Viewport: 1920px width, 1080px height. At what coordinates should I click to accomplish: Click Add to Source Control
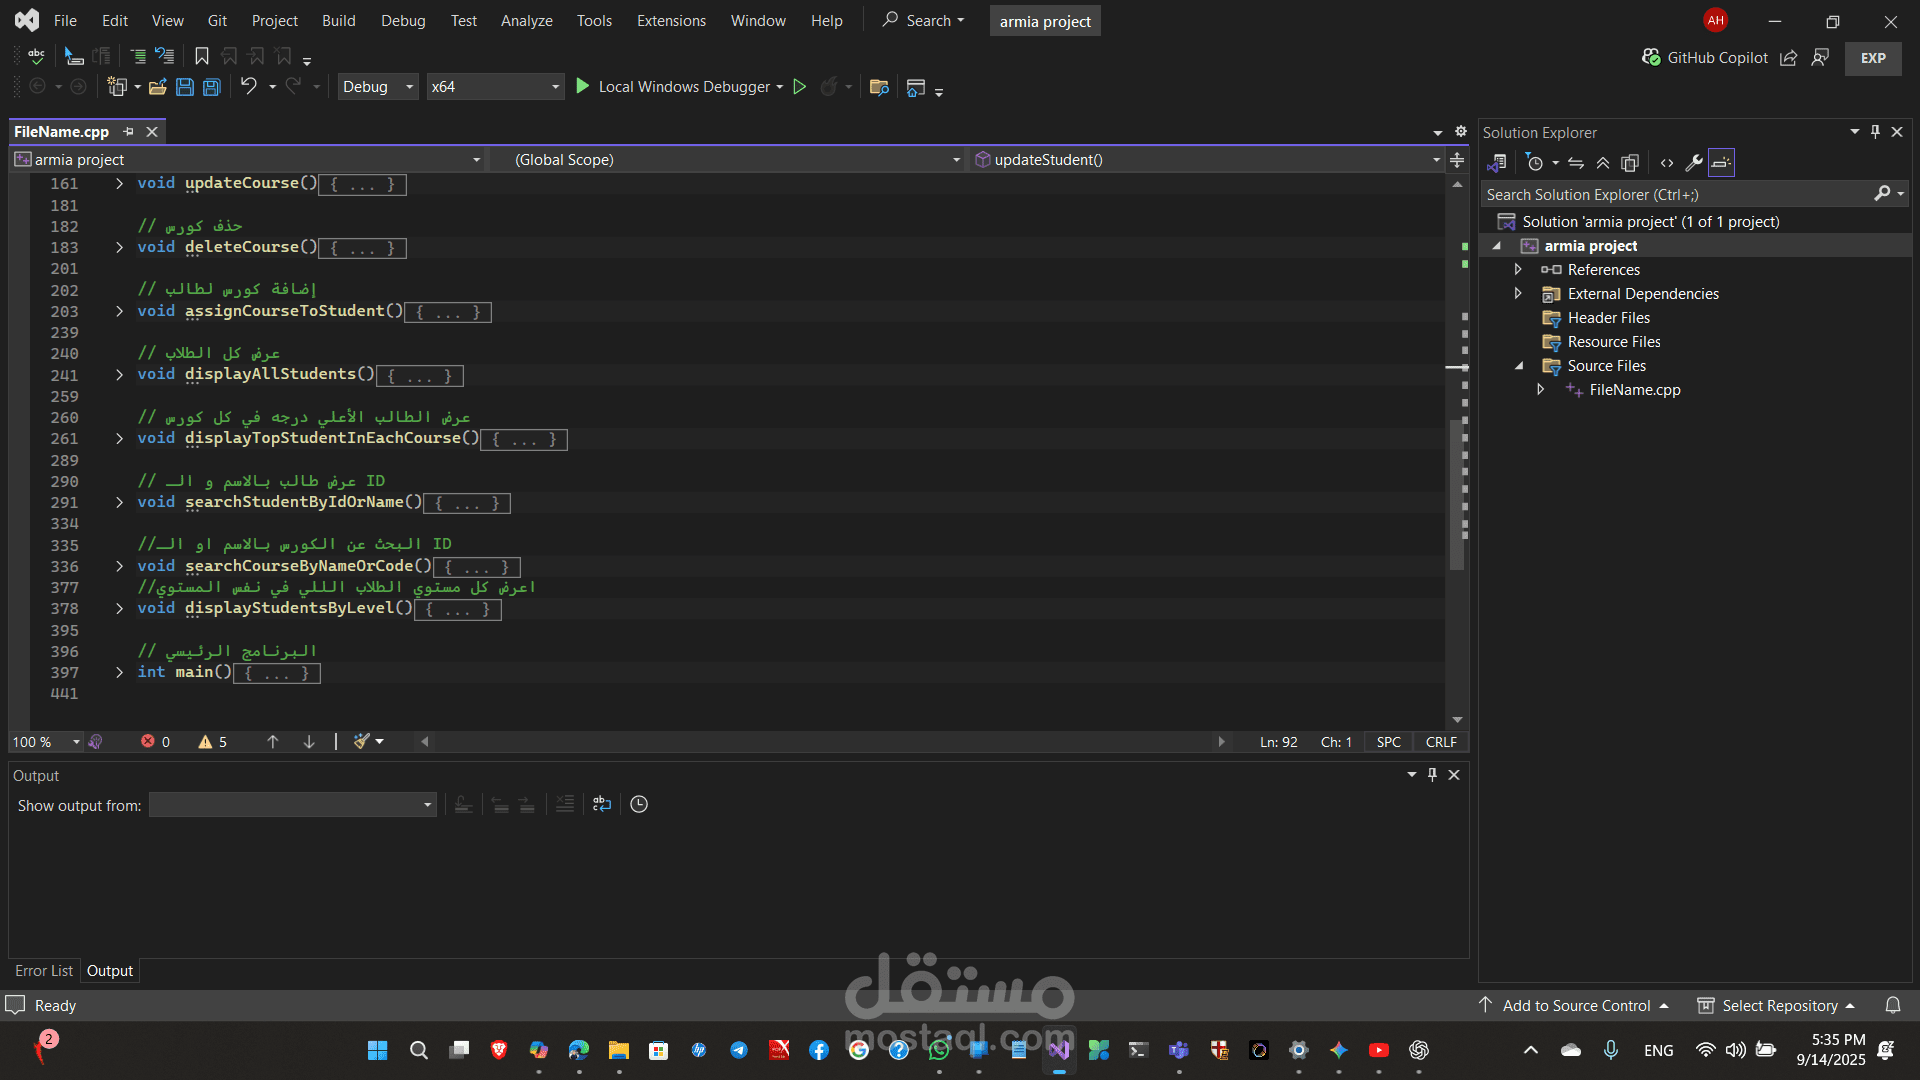1576,1005
